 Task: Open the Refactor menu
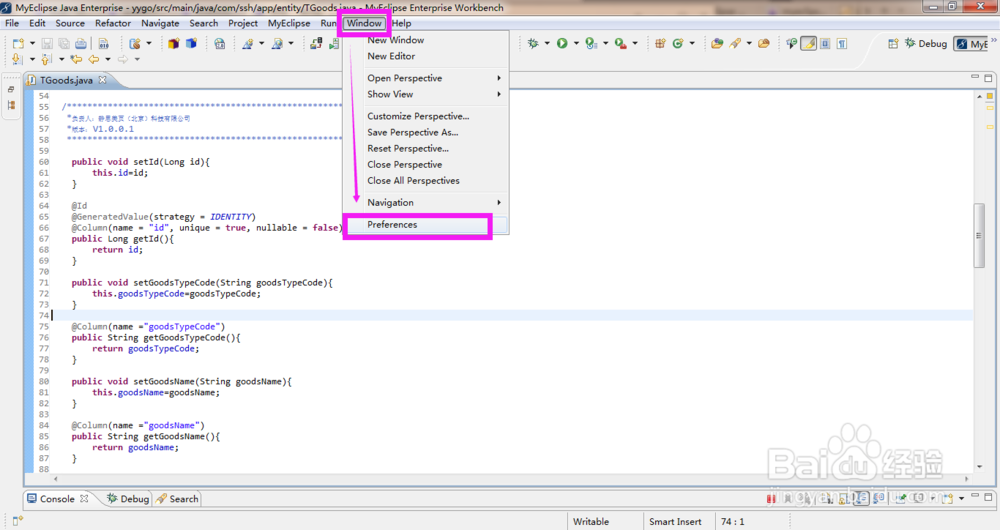pyautogui.click(x=113, y=23)
